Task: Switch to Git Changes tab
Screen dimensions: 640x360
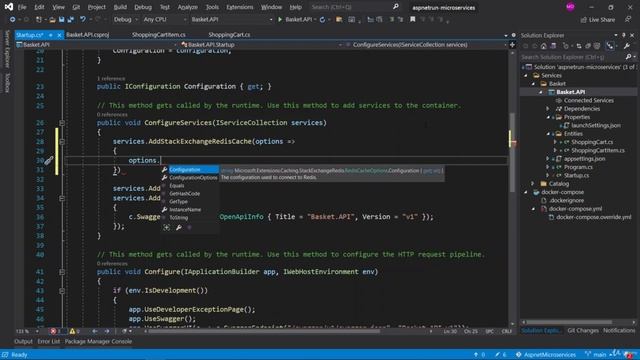Action: 582,330
